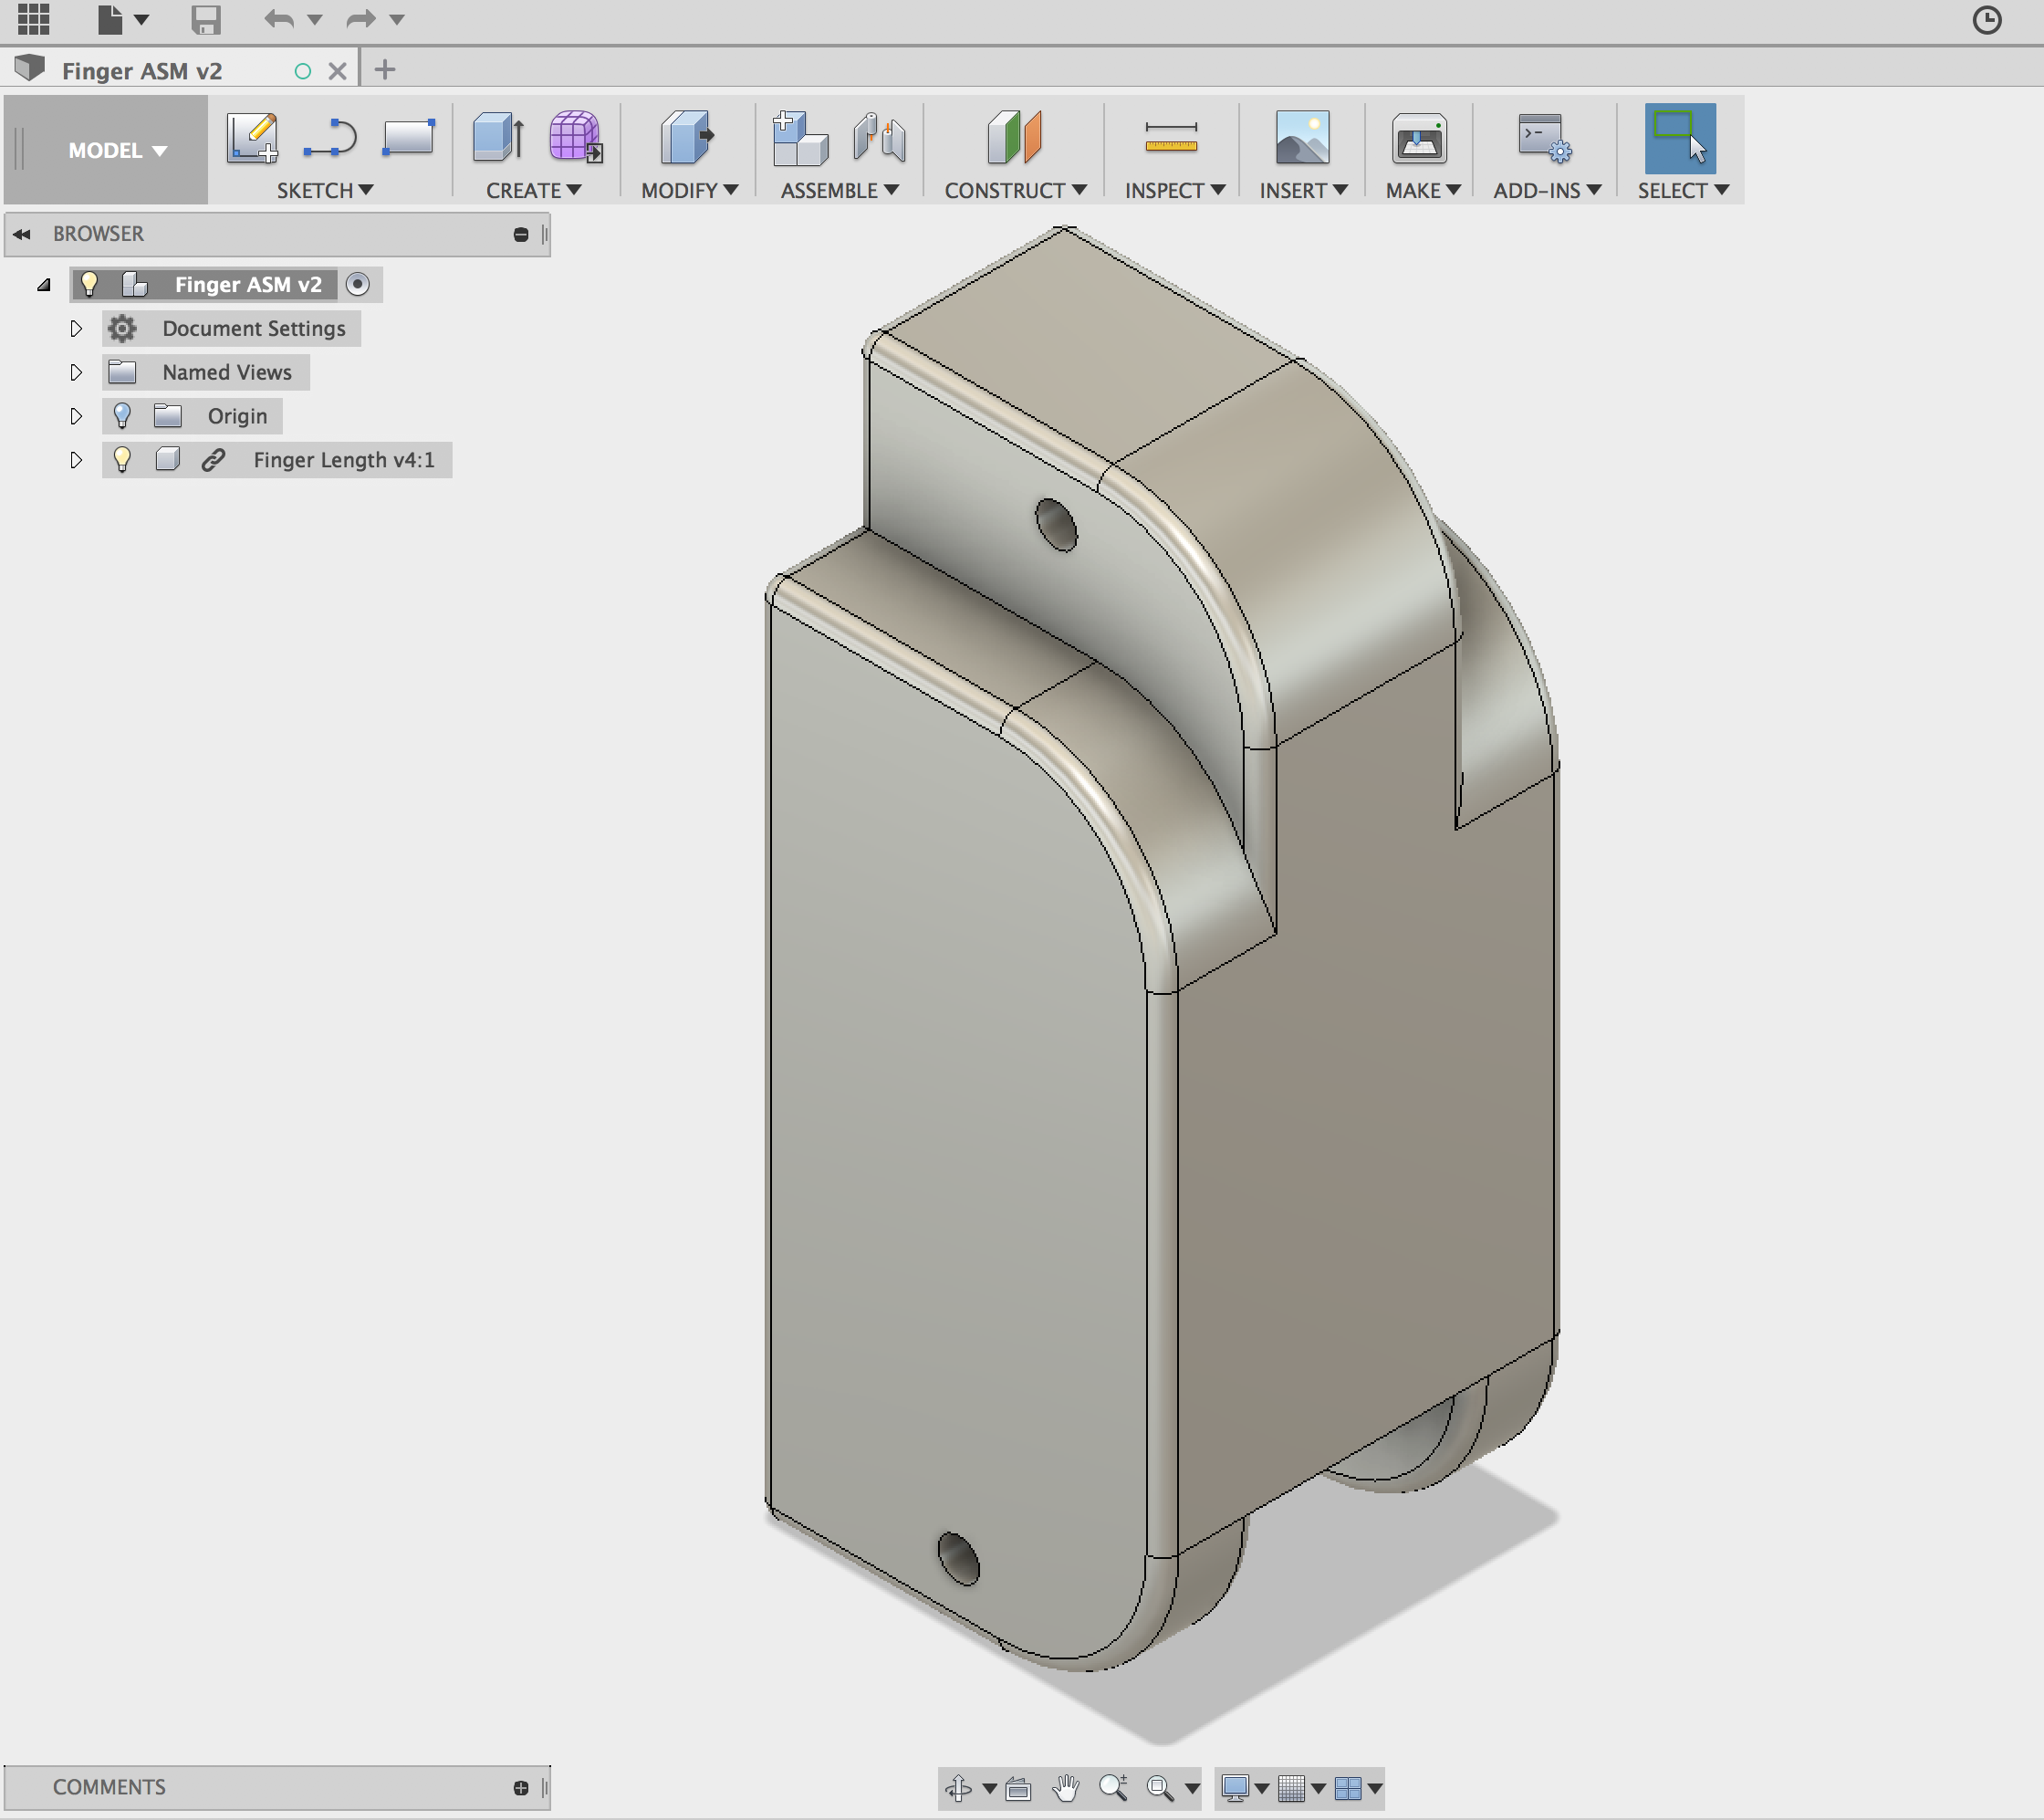Screen dimensions: 2044x1820
Task: Open the INSPECT menu
Action: coord(1174,190)
